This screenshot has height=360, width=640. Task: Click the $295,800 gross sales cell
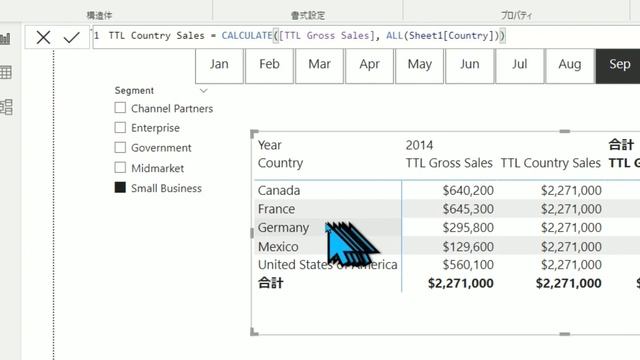(468, 228)
